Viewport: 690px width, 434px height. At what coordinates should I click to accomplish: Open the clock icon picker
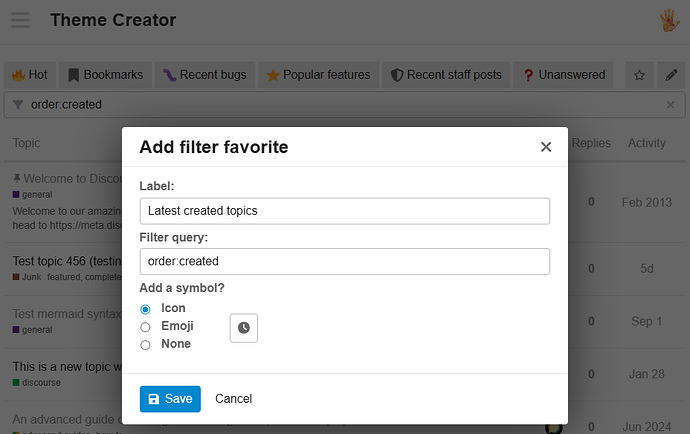(244, 328)
